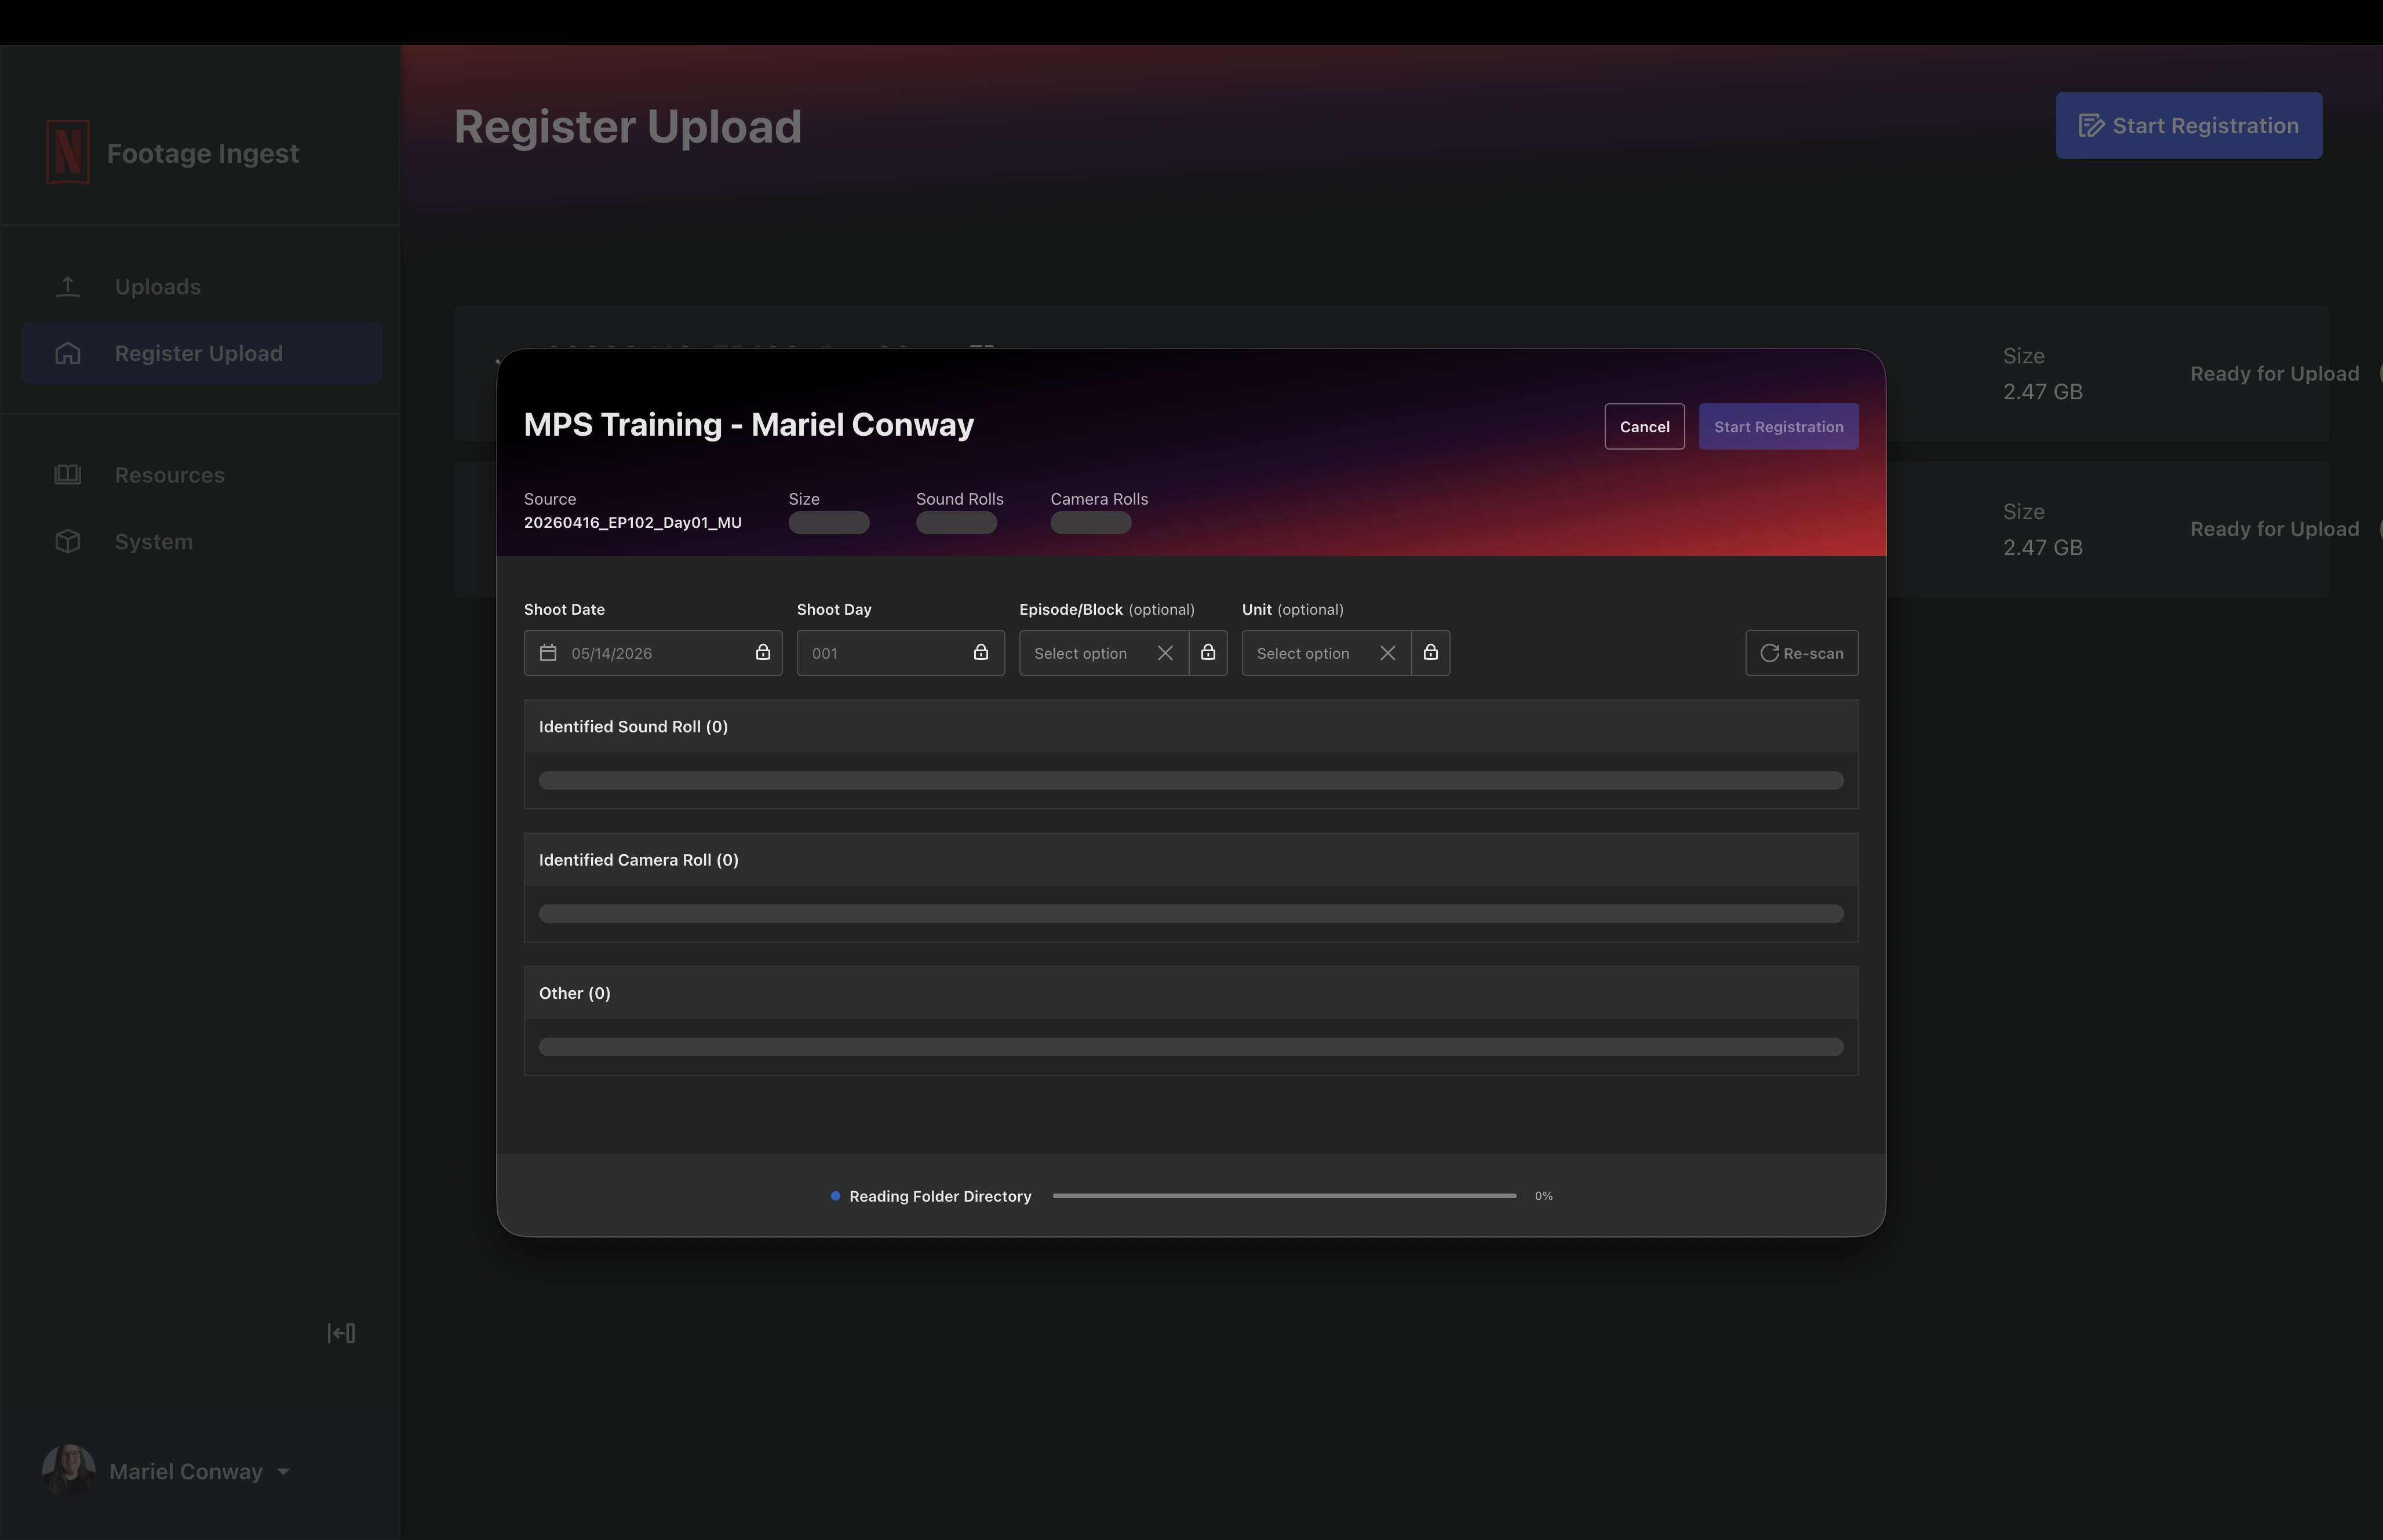Click the Identified Camera Roll (0) header

1191,860
